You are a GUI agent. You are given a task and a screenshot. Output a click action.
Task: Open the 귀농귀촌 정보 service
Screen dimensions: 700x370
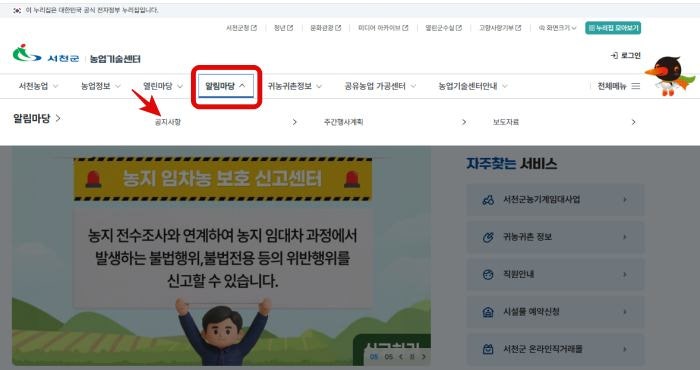pyautogui.click(x=555, y=237)
